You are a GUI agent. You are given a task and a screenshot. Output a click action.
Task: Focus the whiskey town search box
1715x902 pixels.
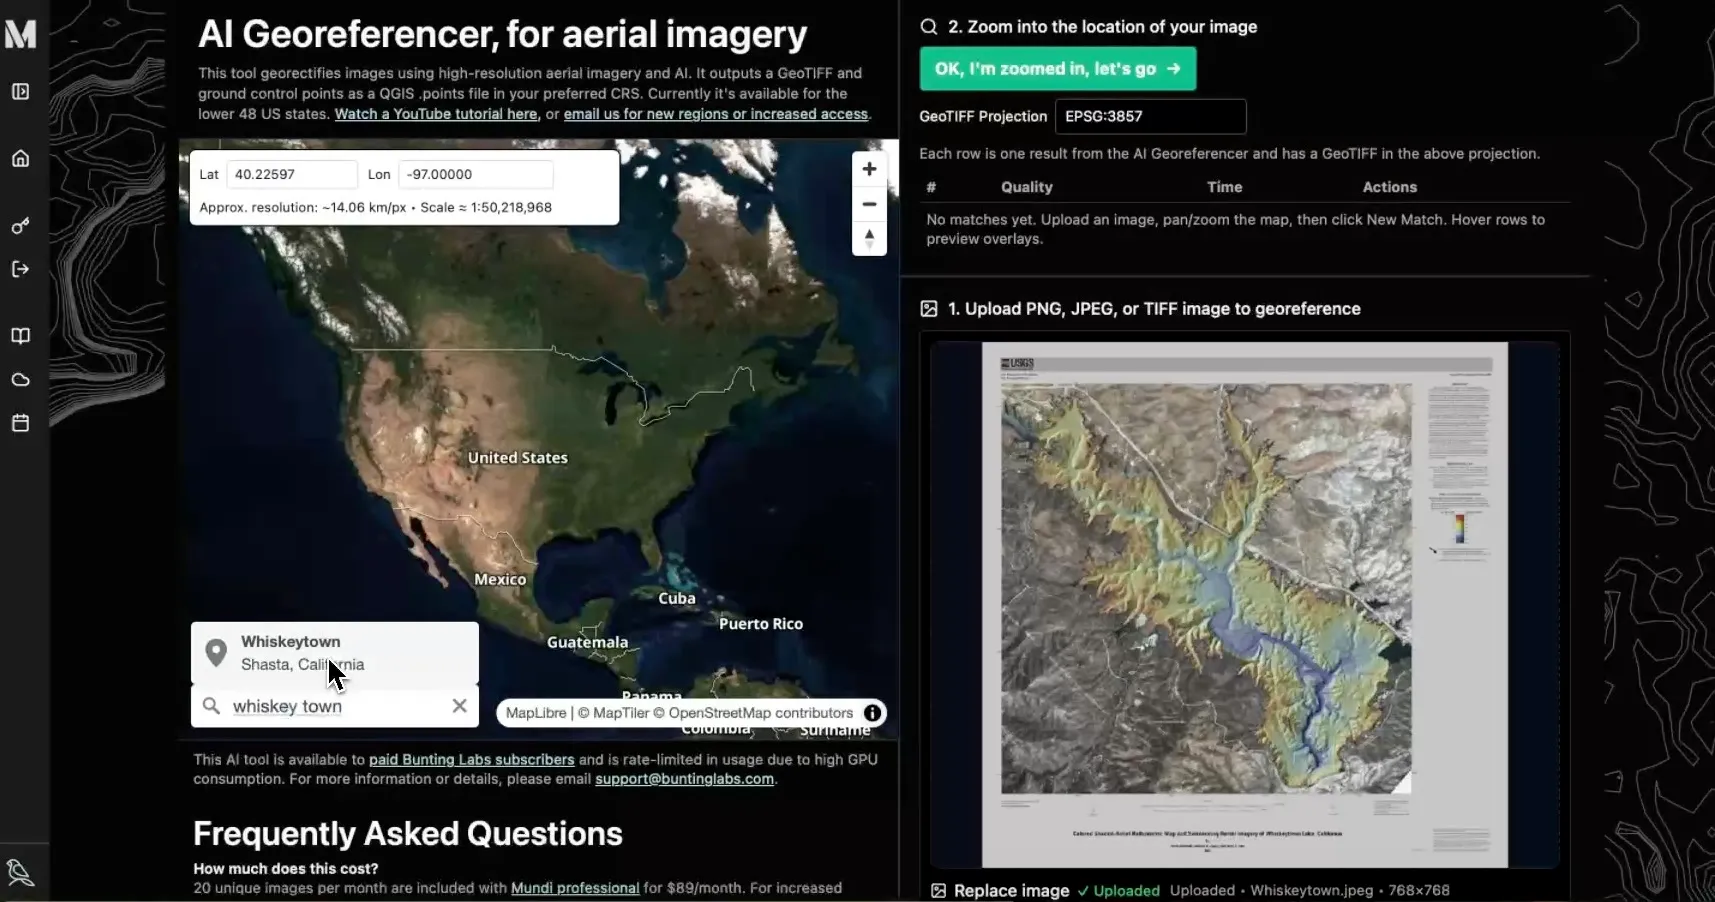[x=335, y=706]
